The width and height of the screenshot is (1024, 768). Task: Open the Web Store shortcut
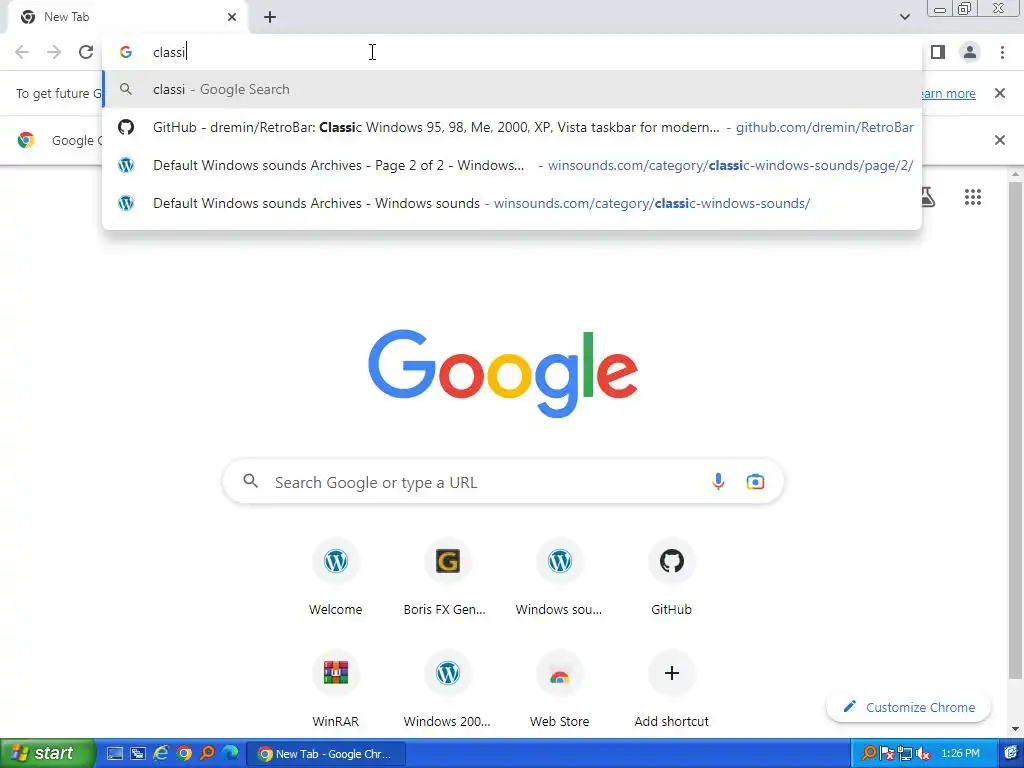(x=560, y=690)
